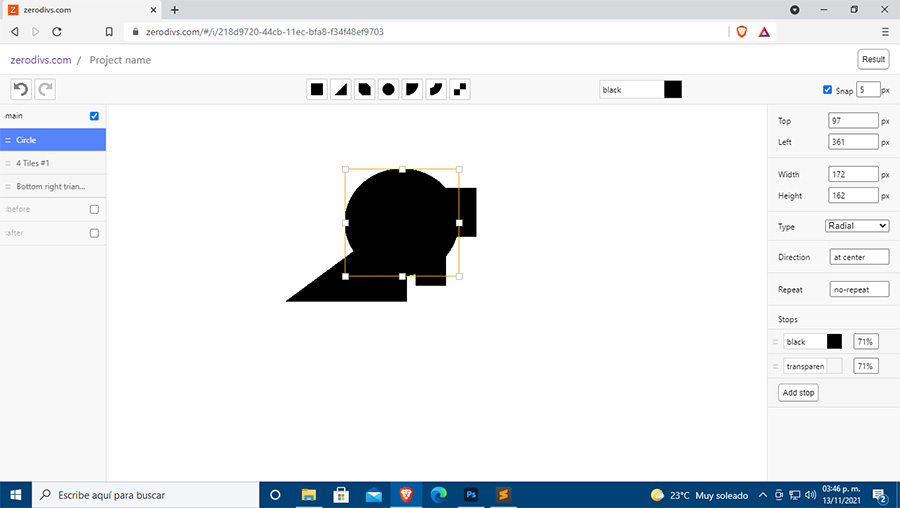The width and height of the screenshot is (900, 508).
Task: Click the Width input field
Action: coord(853,174)
